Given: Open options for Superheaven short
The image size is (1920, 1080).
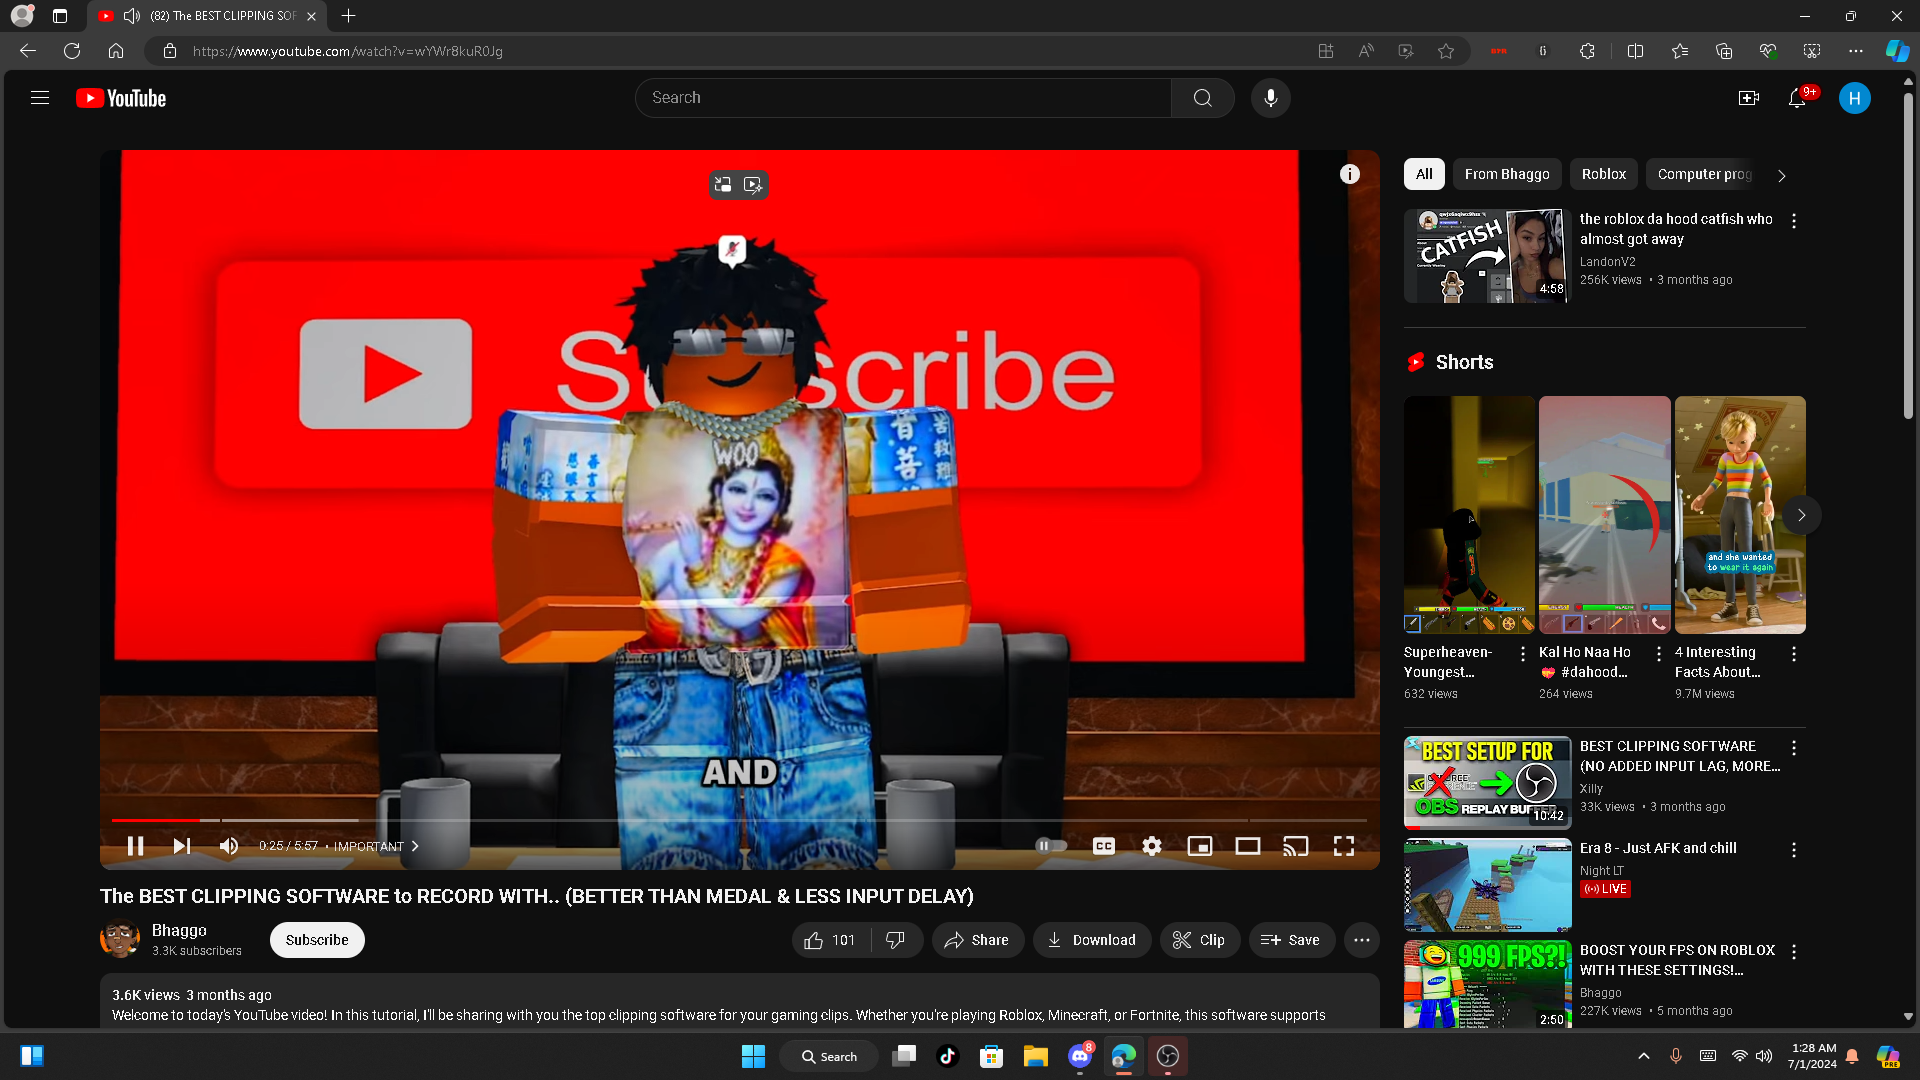Looking at the screenshot, I should click(1523, 654).
